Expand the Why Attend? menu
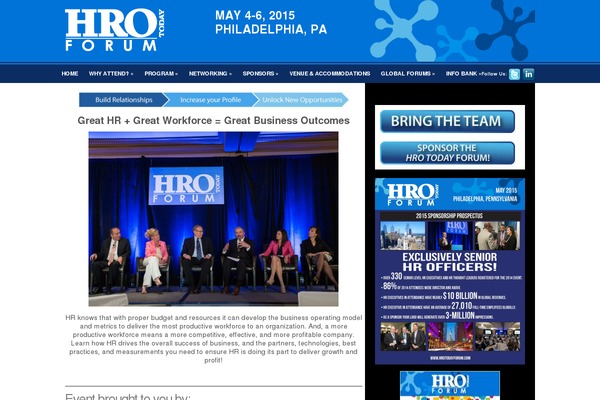Image resolution: width=600 pixels, height=400 pixels. 111,73
